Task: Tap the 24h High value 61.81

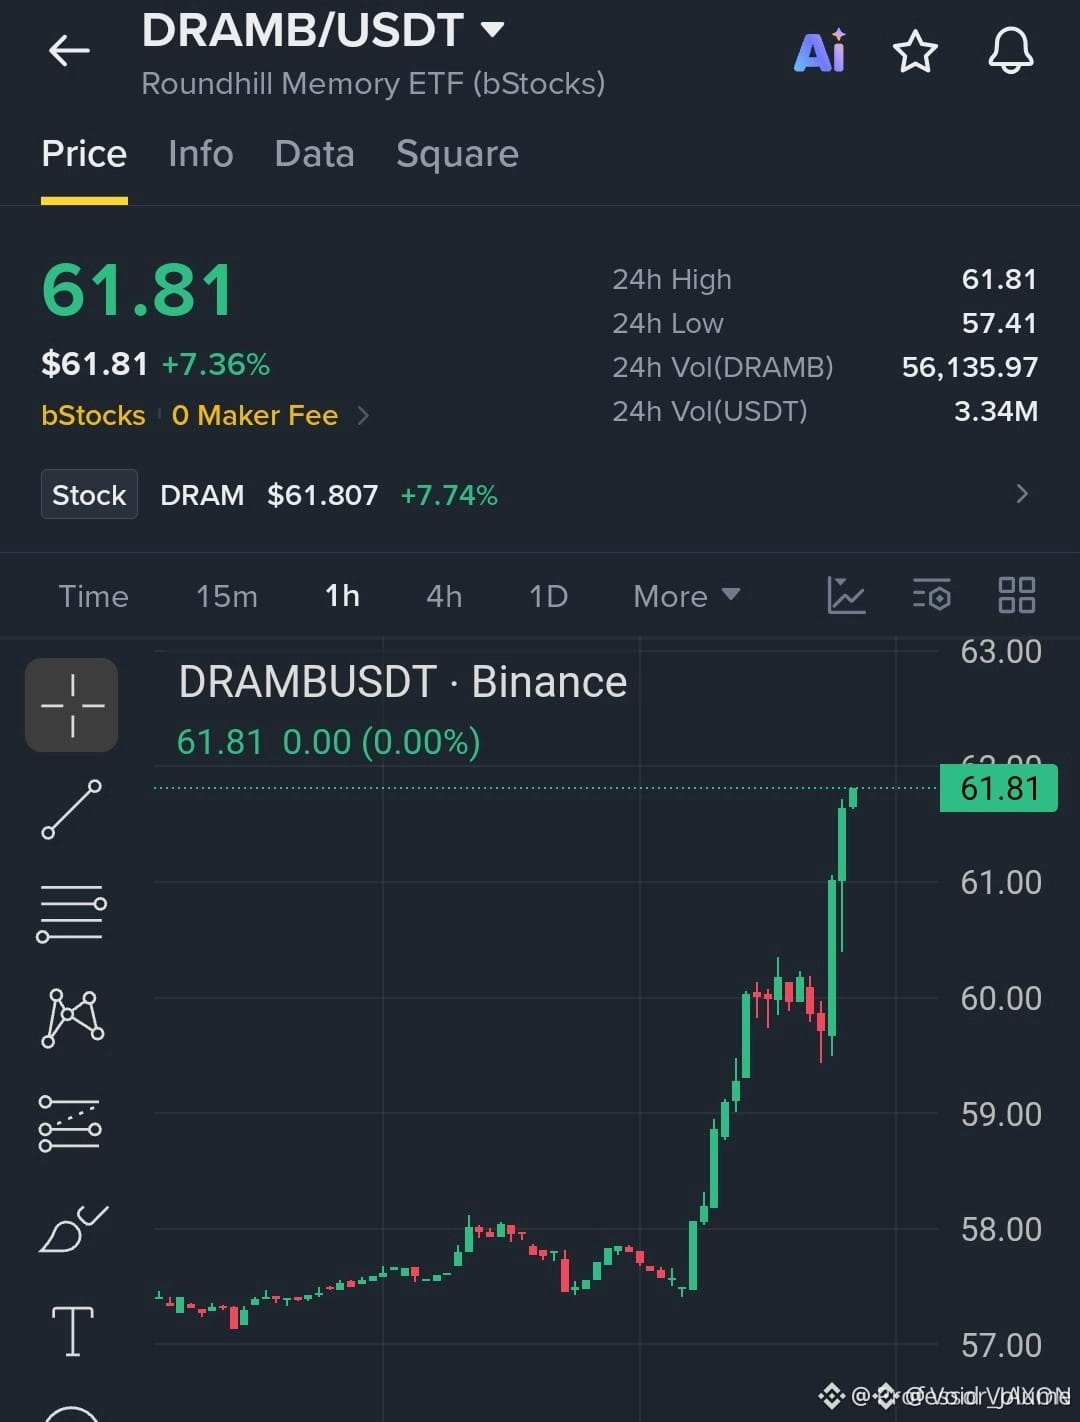Action: [x=999, y=279]
